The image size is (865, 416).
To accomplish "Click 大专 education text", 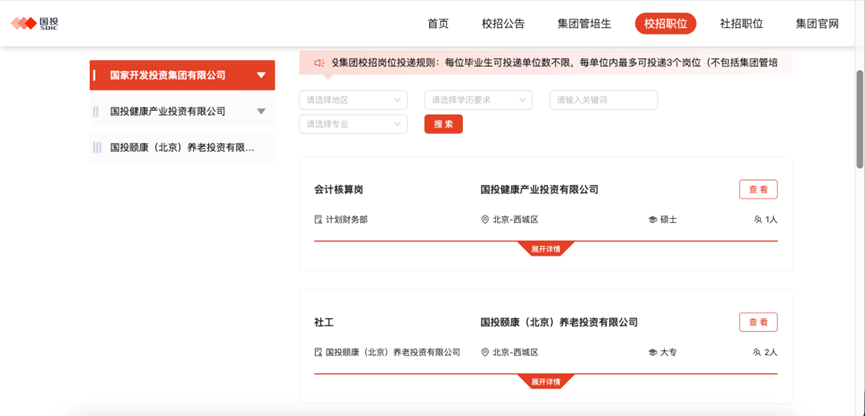I will (669, 352).
